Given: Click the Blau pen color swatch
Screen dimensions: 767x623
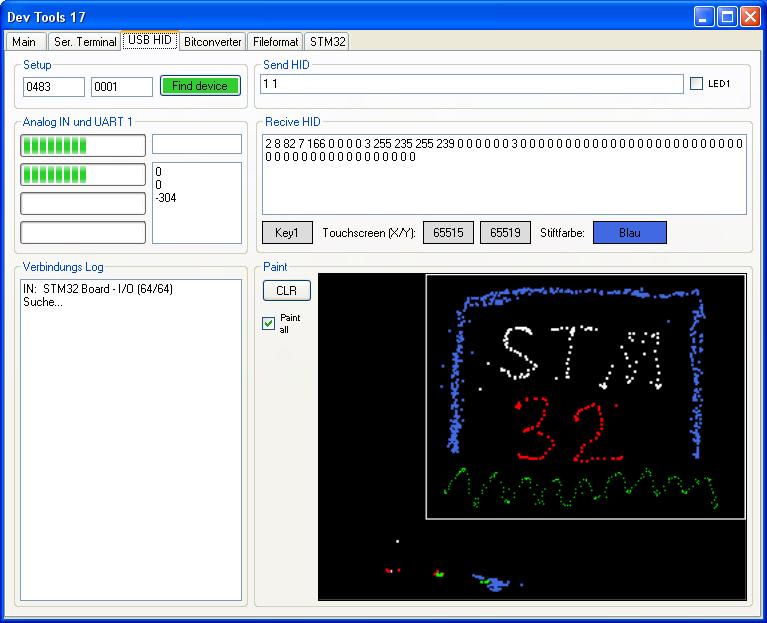Looking at the screenshot, I should [629, 232].
